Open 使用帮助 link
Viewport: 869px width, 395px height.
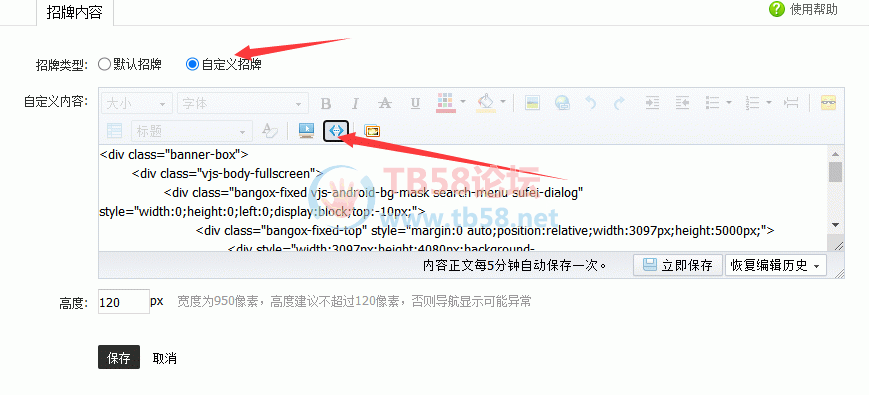point(813,9)
